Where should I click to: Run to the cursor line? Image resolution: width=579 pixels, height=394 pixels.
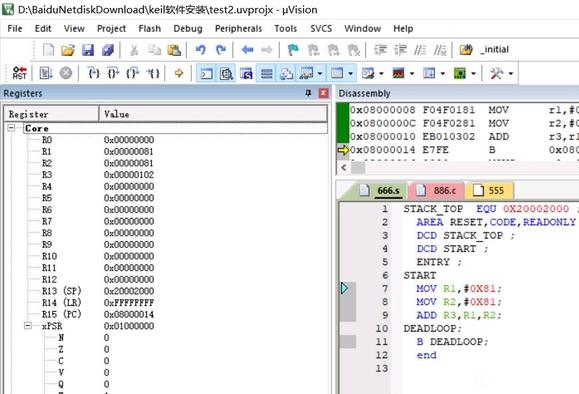click(153, 73)
